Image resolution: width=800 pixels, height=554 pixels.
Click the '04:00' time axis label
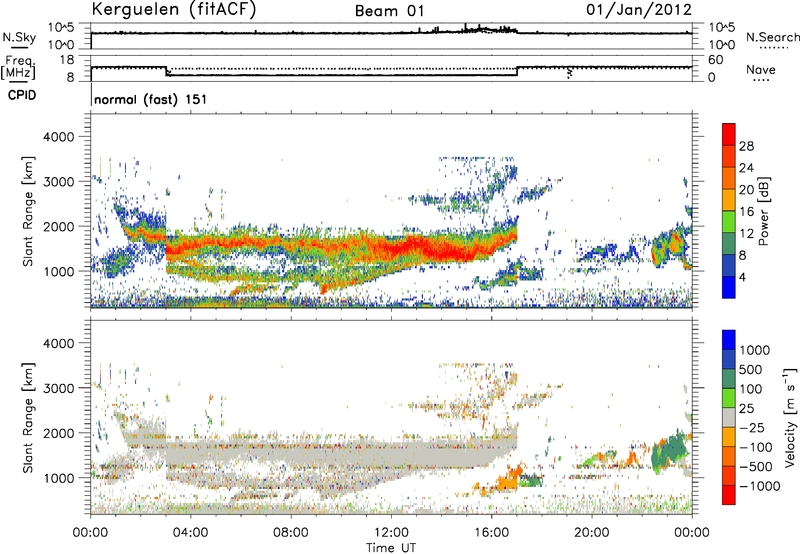(x=191, y=533)
